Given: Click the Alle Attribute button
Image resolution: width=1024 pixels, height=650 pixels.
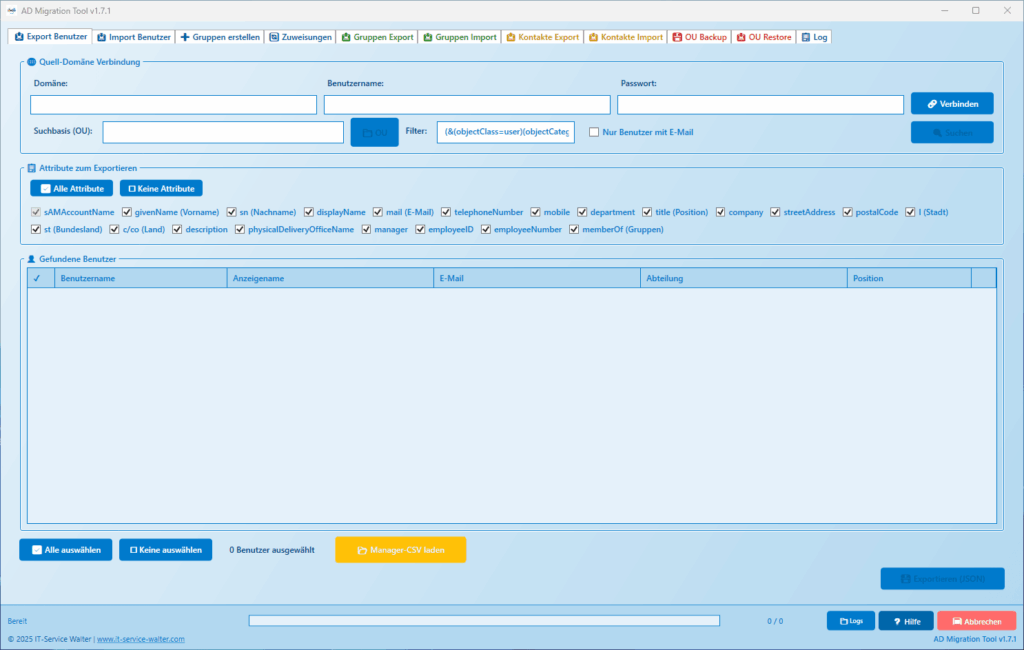Looking at the screenshot, I should (x=70, y=187).
